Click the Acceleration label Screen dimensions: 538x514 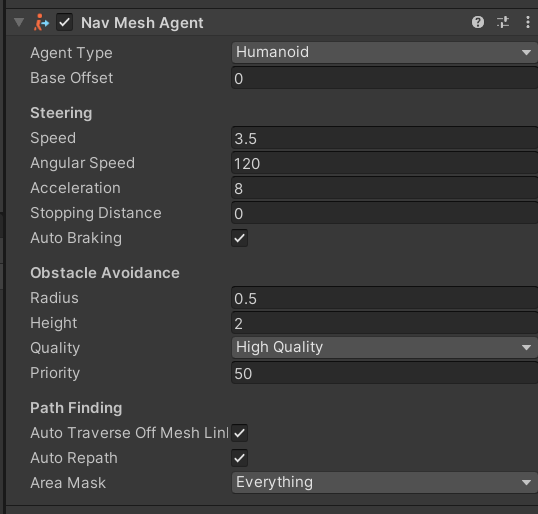click(75, 188)
